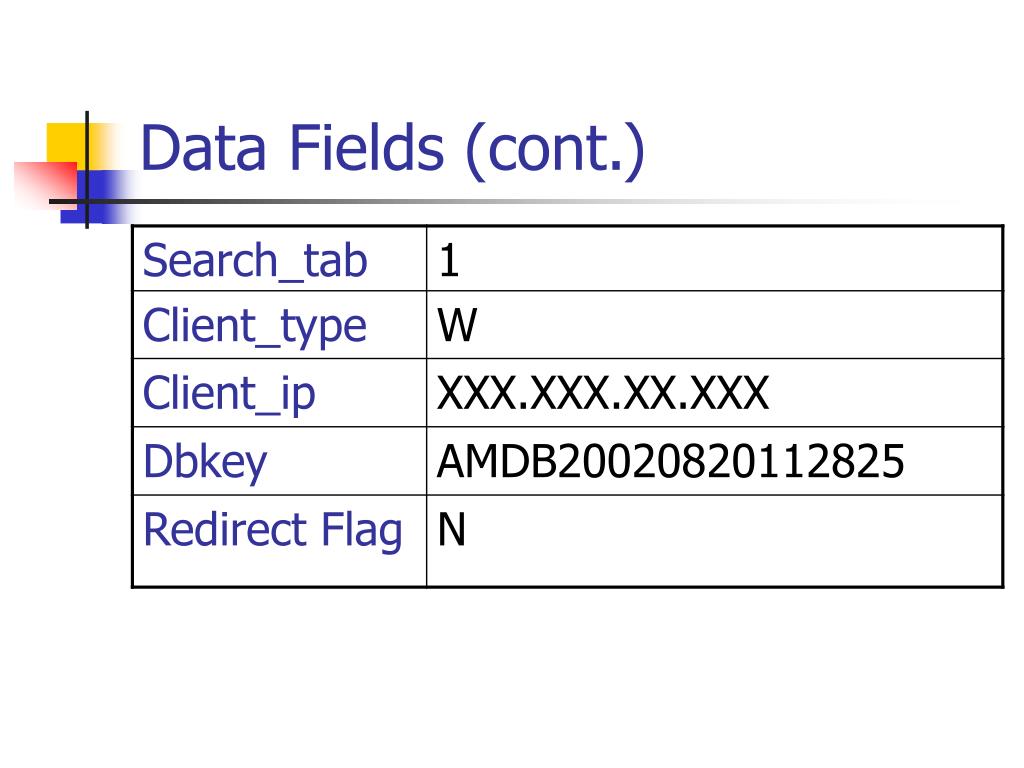1024x768 pixels.
Task: Click the Search_tab value 1
Action: point(449,261)
